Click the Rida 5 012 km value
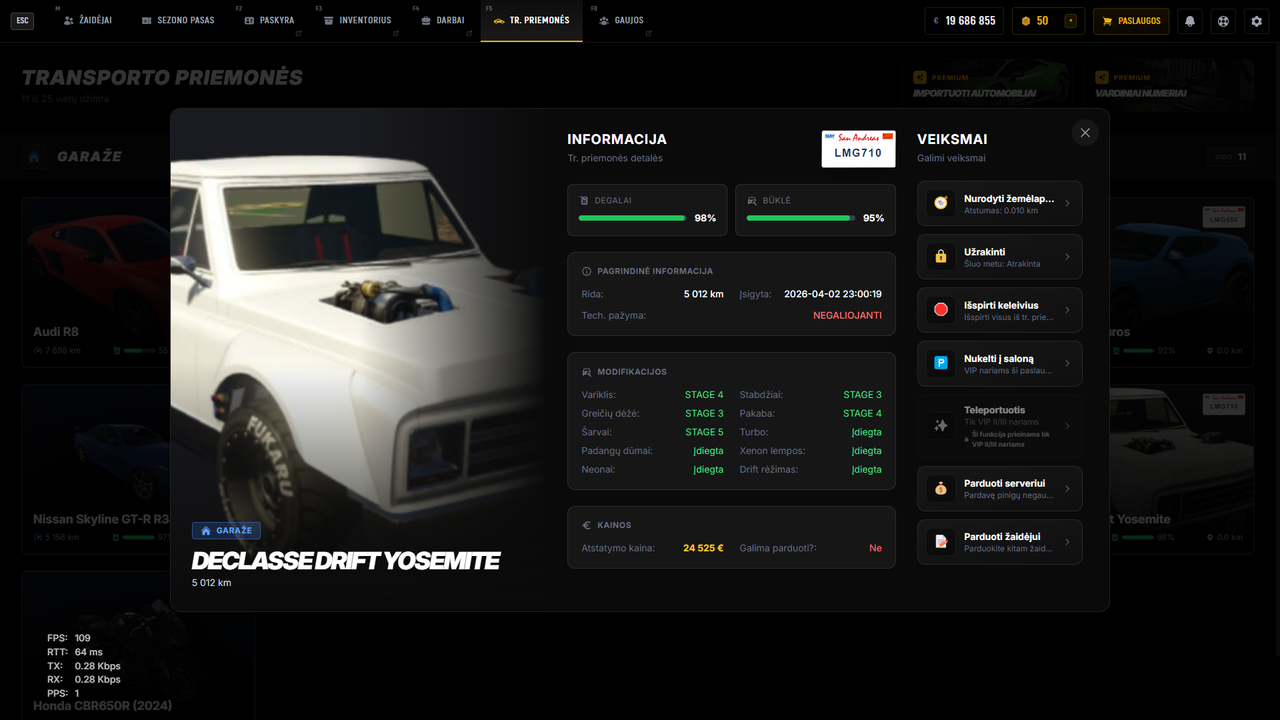 tap(703, 294)
